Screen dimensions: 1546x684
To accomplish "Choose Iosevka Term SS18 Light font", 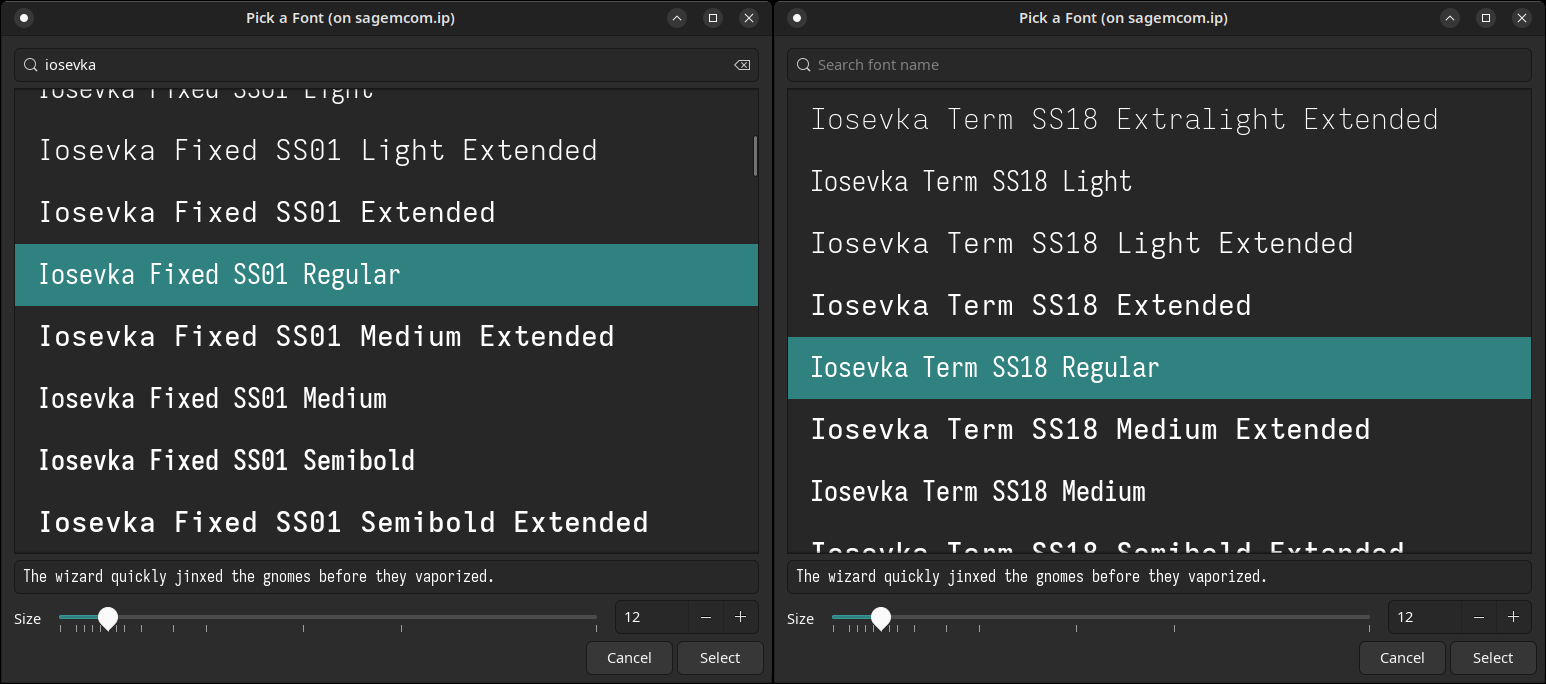I will pos(971,182).
